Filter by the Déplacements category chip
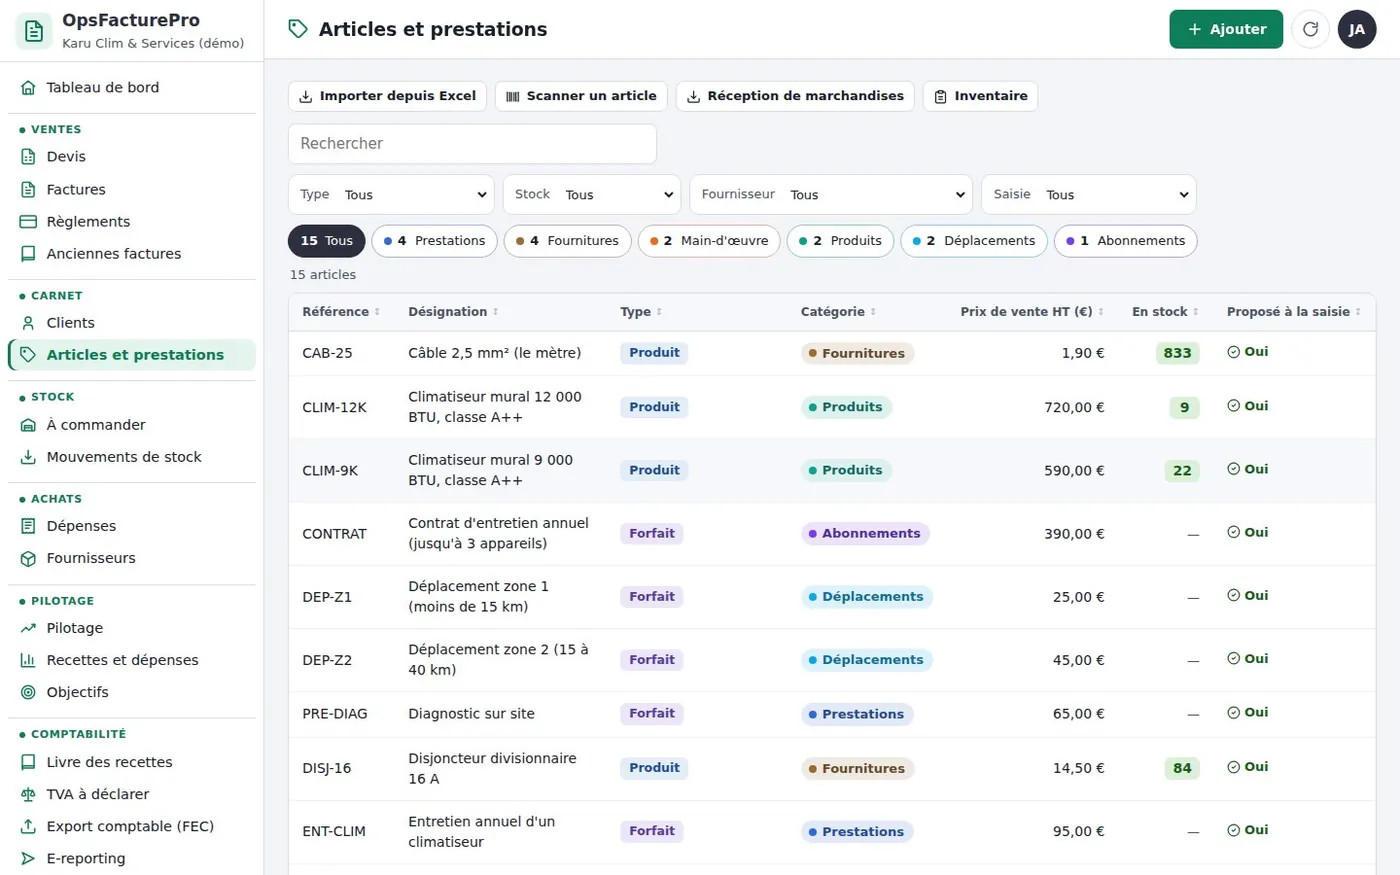1400x875 pixels. [x=974, y=241]
